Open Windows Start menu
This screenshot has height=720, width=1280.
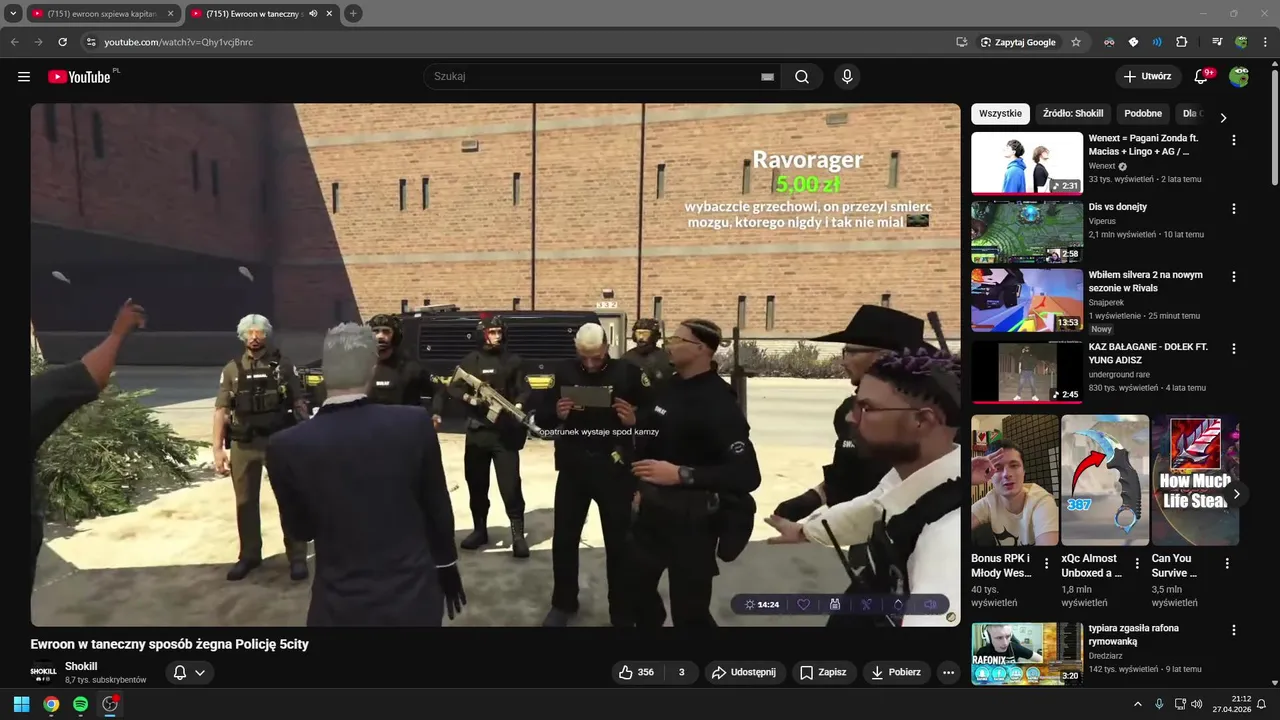coord(21,704)
